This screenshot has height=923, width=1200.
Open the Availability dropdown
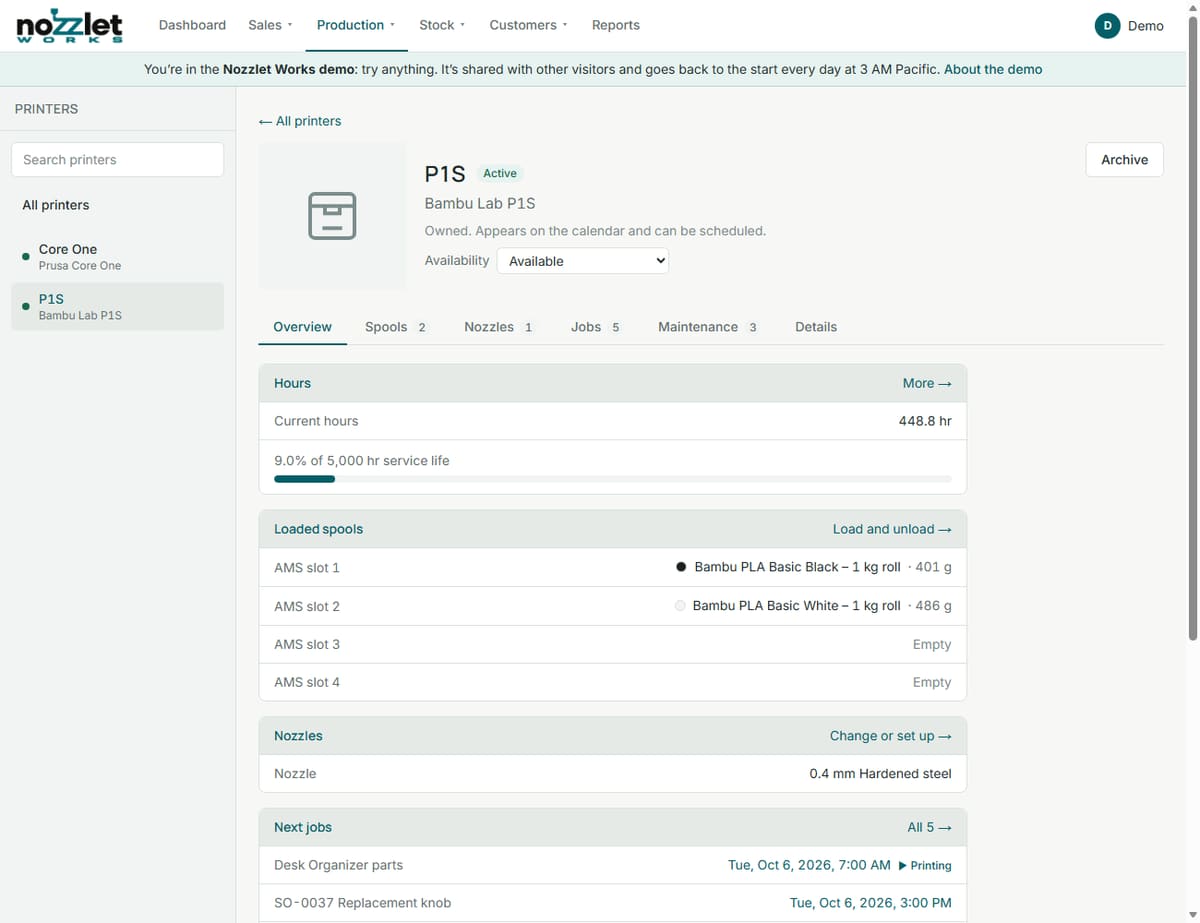tap(582, 261)
